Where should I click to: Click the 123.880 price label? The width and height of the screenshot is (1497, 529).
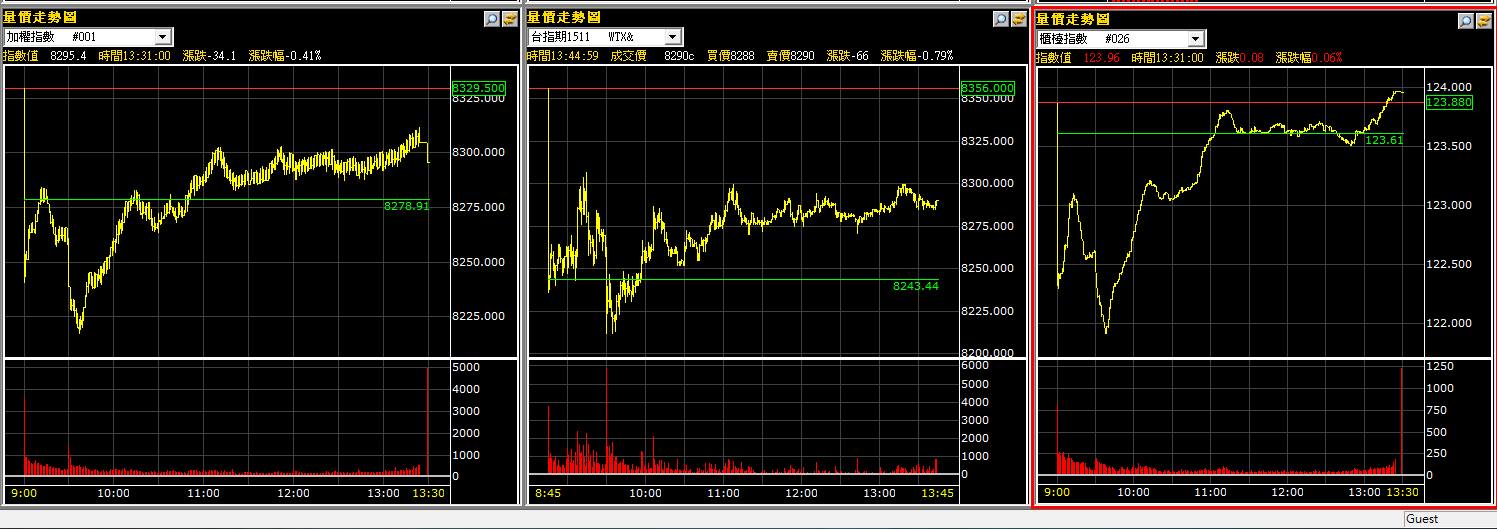tap(1449, 102)
